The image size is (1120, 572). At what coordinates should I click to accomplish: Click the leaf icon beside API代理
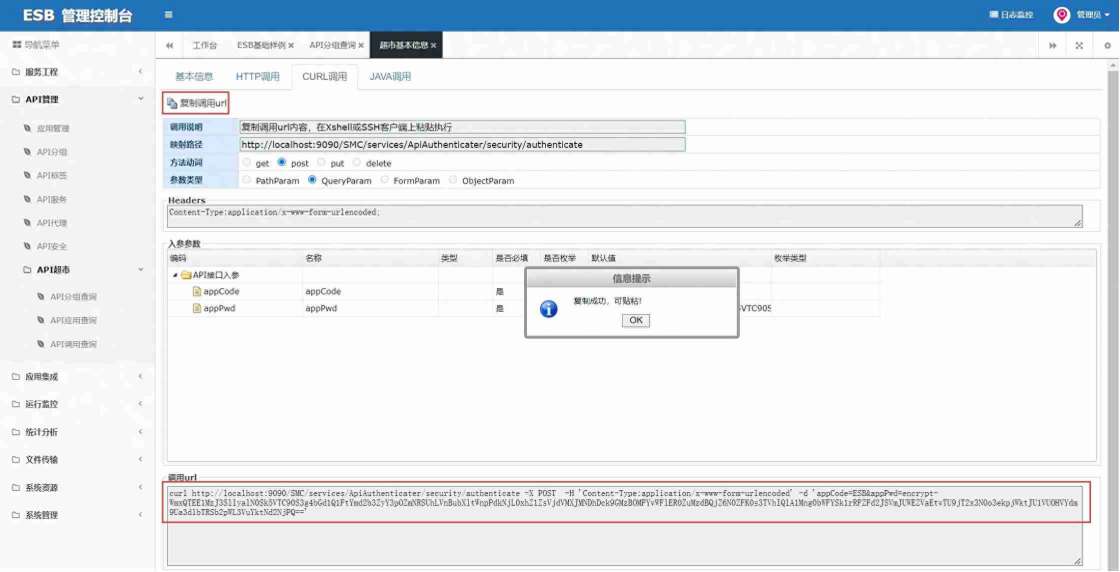28,223
